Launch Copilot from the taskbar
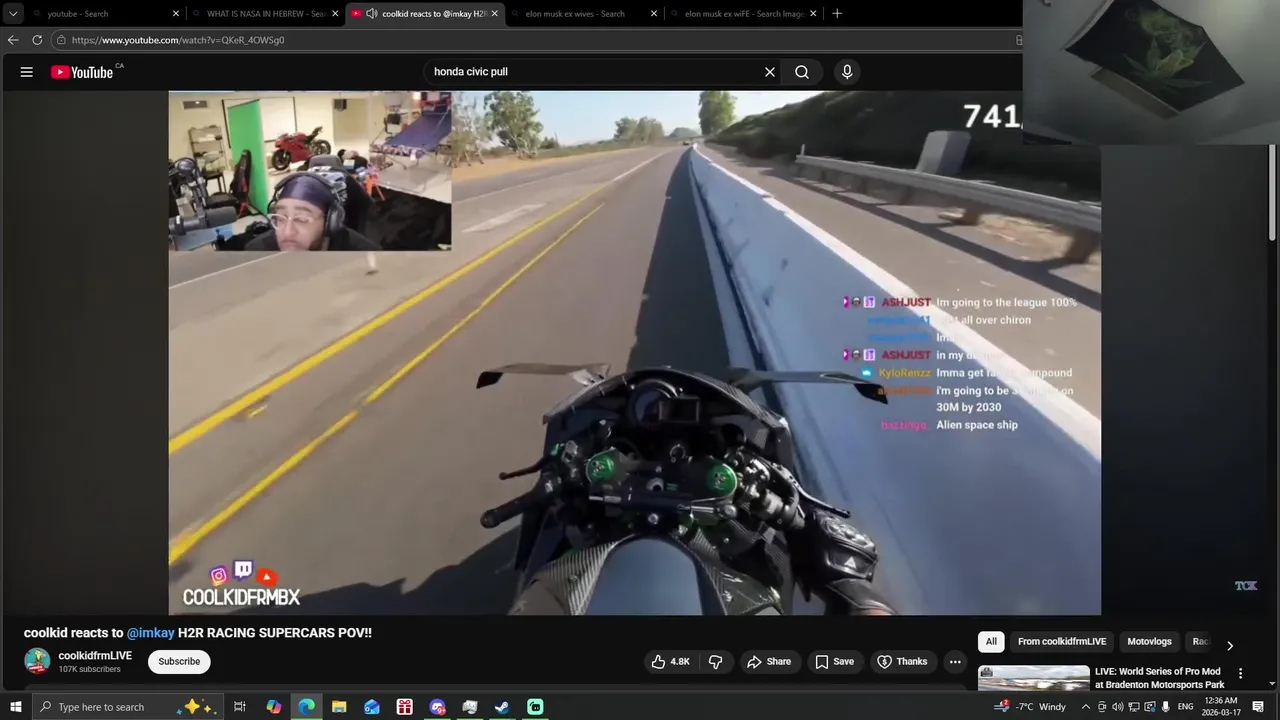 tap(273, 707)
